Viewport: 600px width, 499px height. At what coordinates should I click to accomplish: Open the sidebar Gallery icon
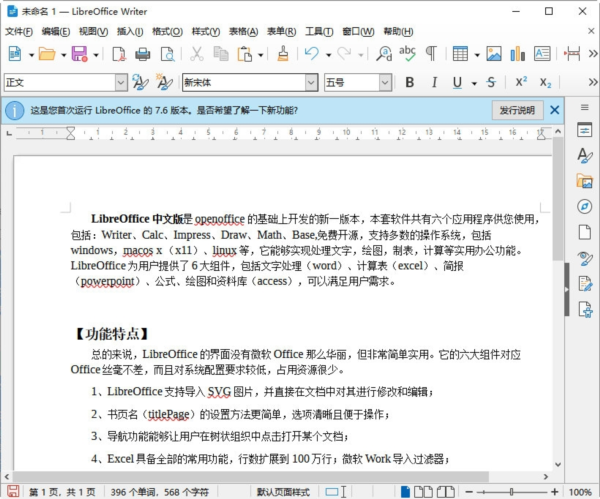pos(585,181)
